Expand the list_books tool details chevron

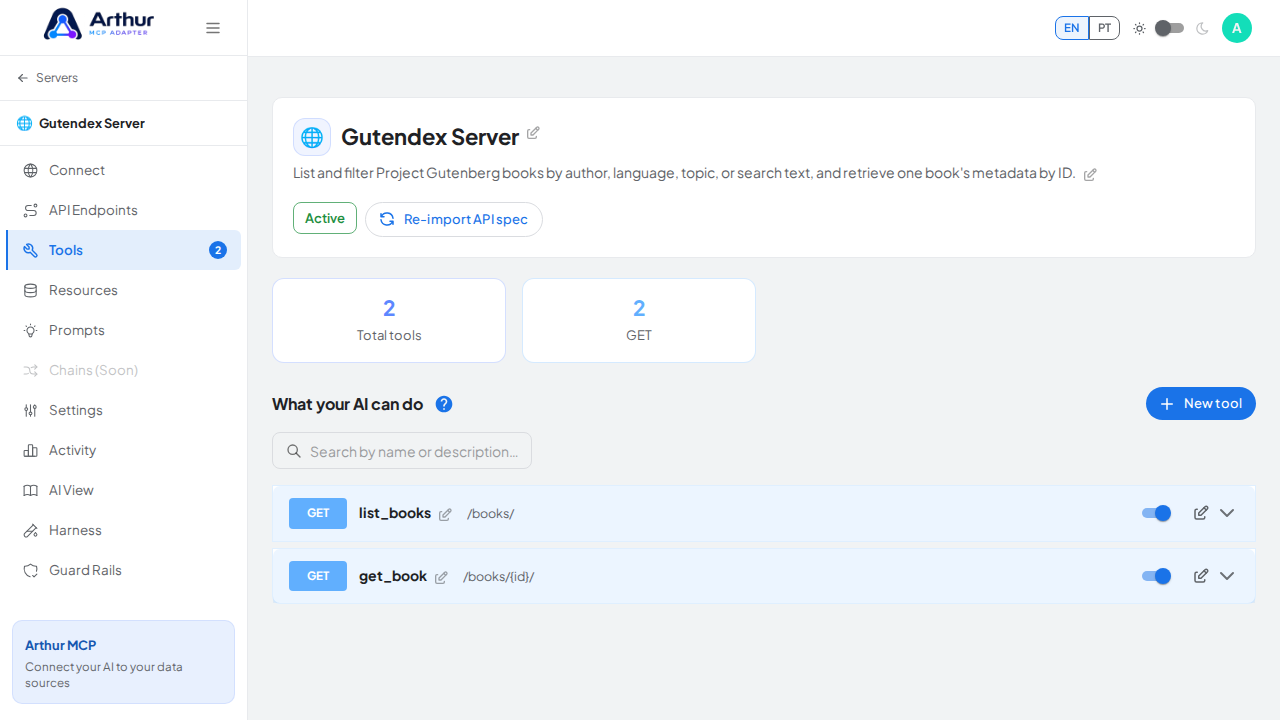[1227, 513]
